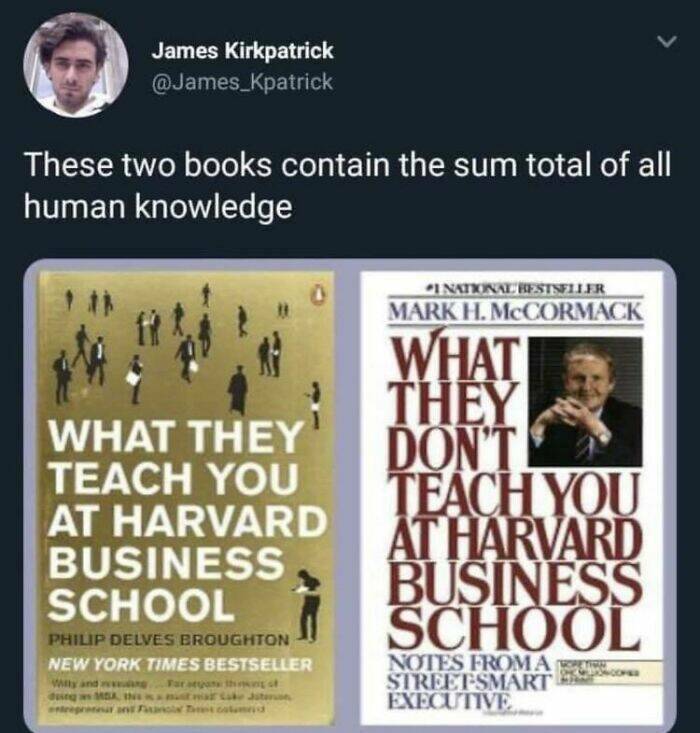Open the @James_Kpatrick handle link
This screenshot has width=700, height=733.
click(242, 82)
